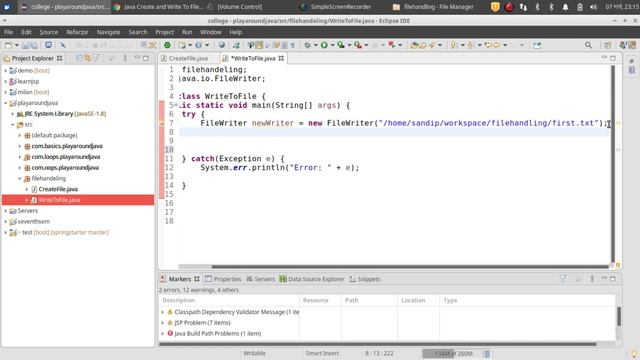
Task: Click the Debug bug icon
Action: pos(308,45)
